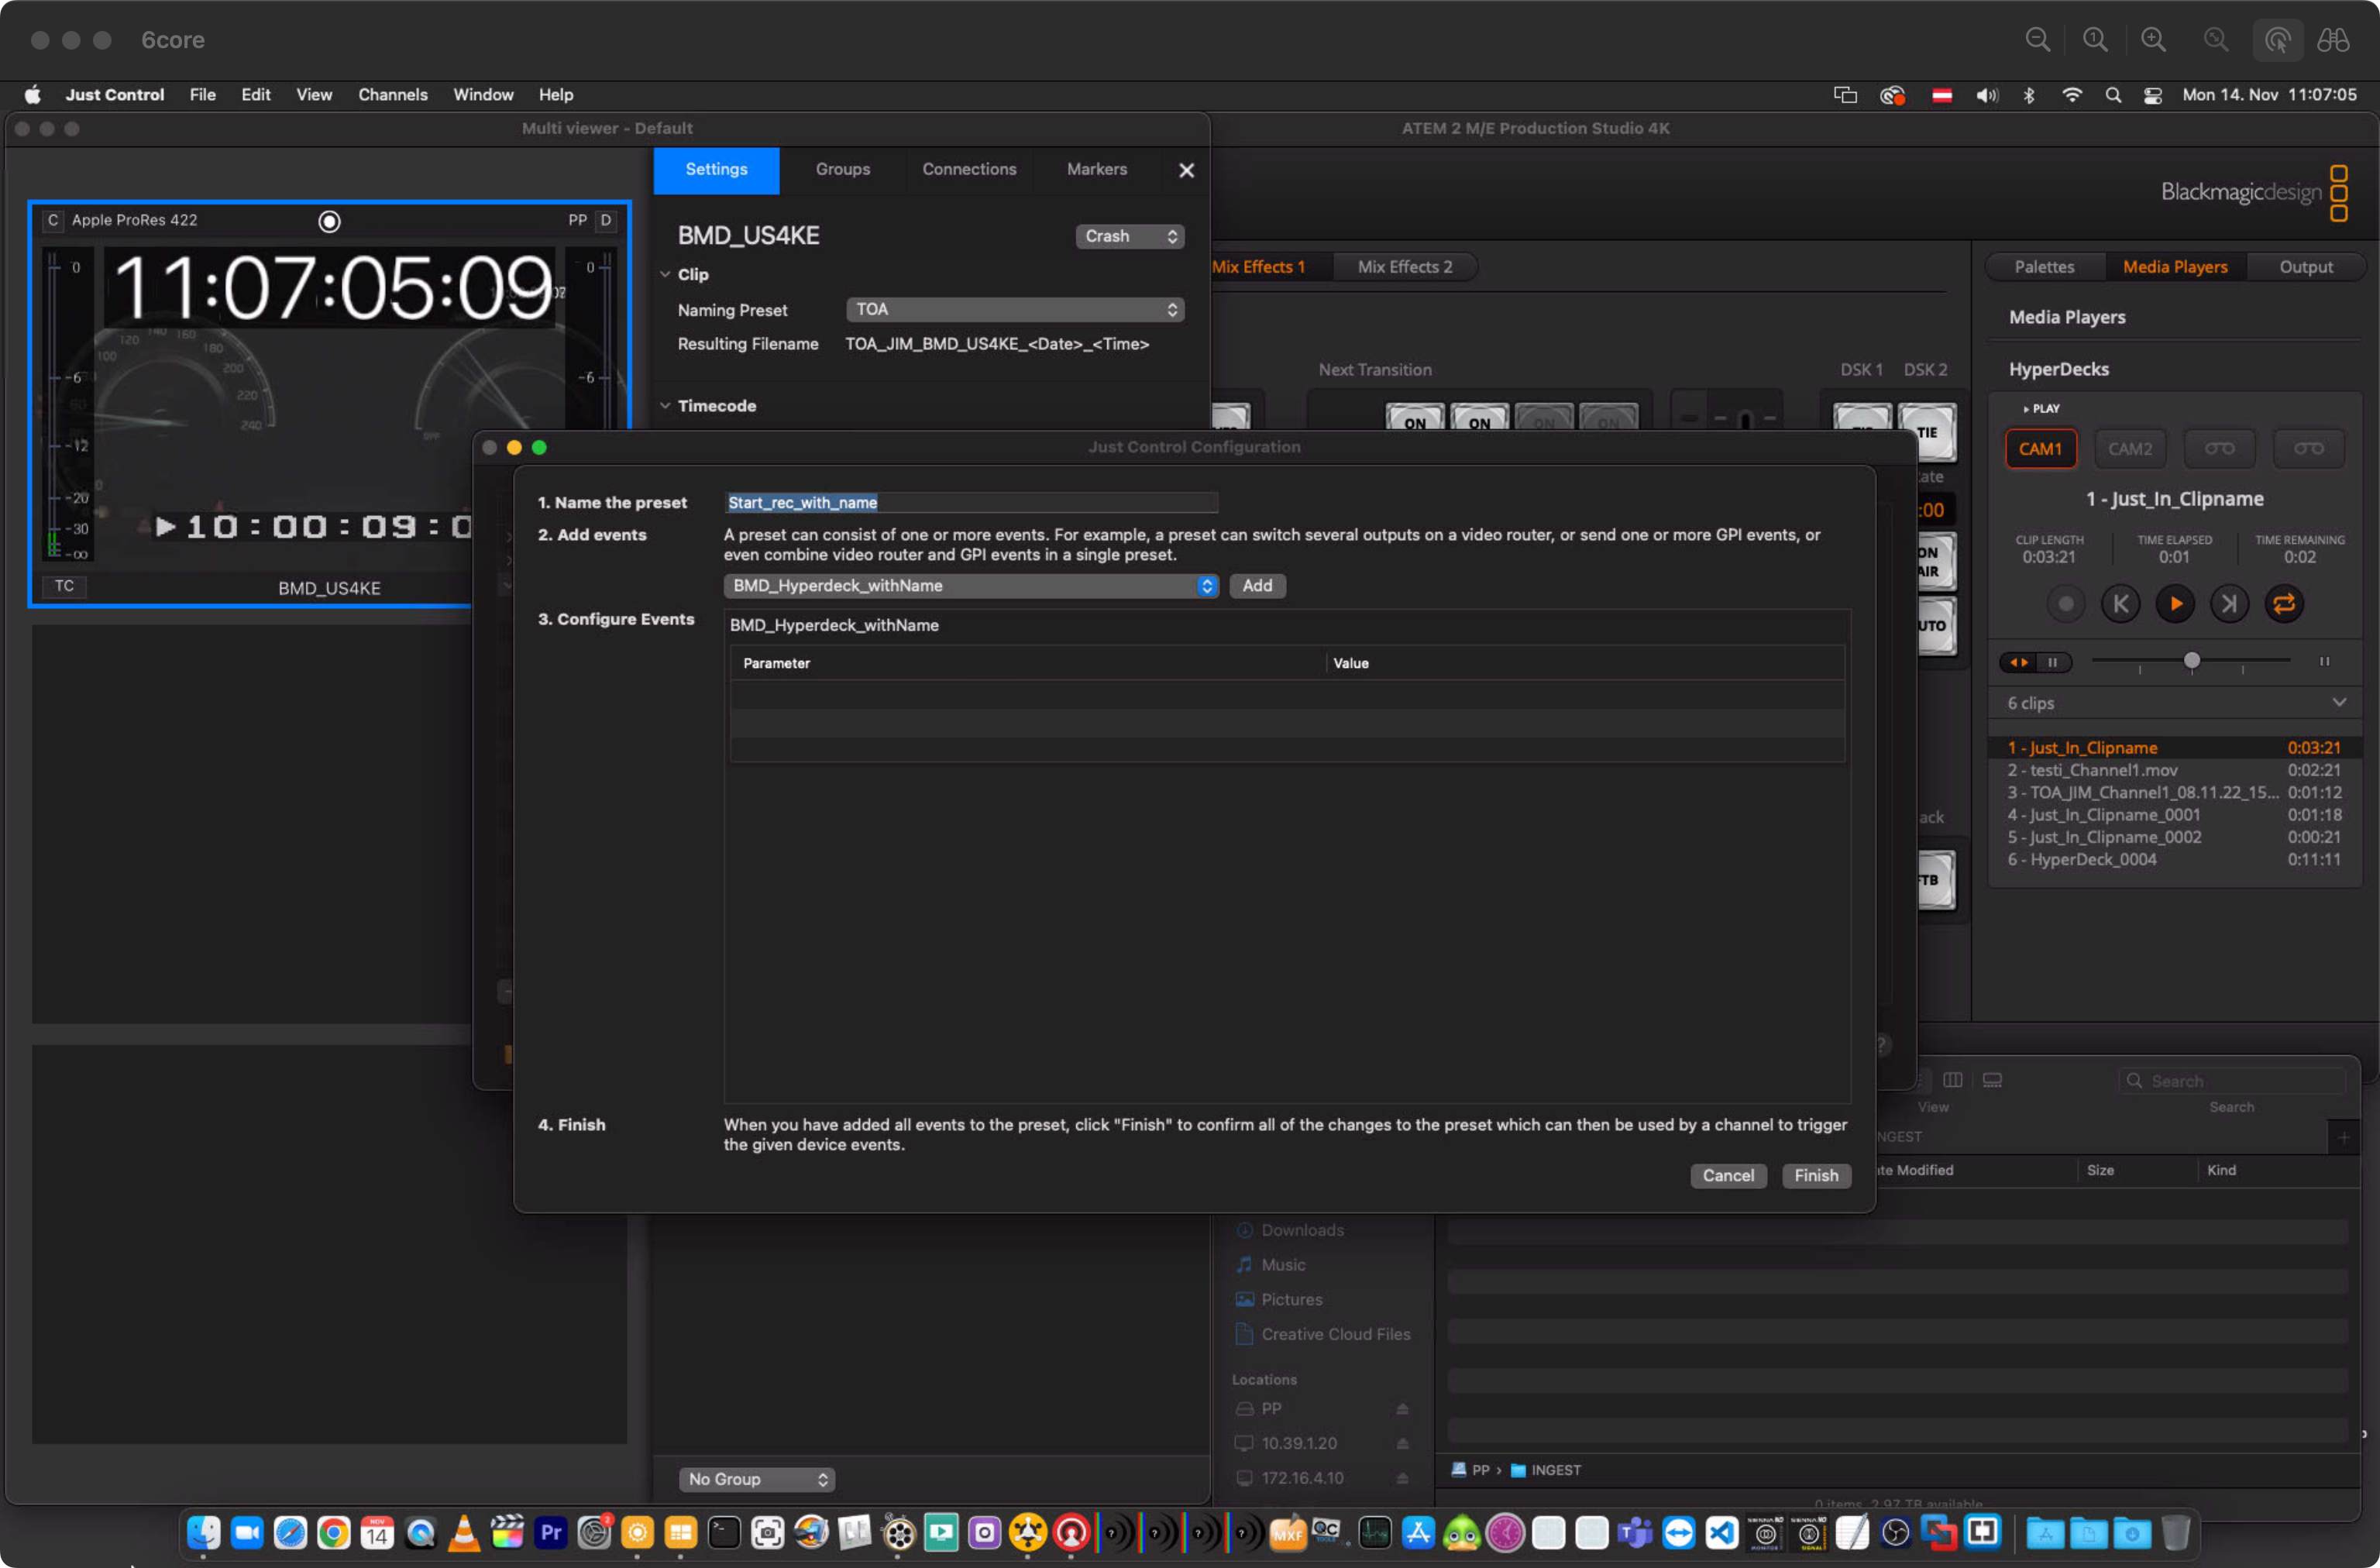Close the settings side panel with the X
This screenshot has height=1568, width=2380.
pyautogui.click(x=1186, y=170)
